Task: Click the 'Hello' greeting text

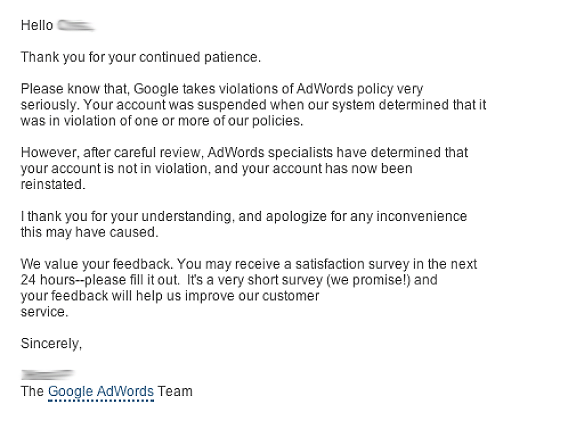Action: (37, 26)
